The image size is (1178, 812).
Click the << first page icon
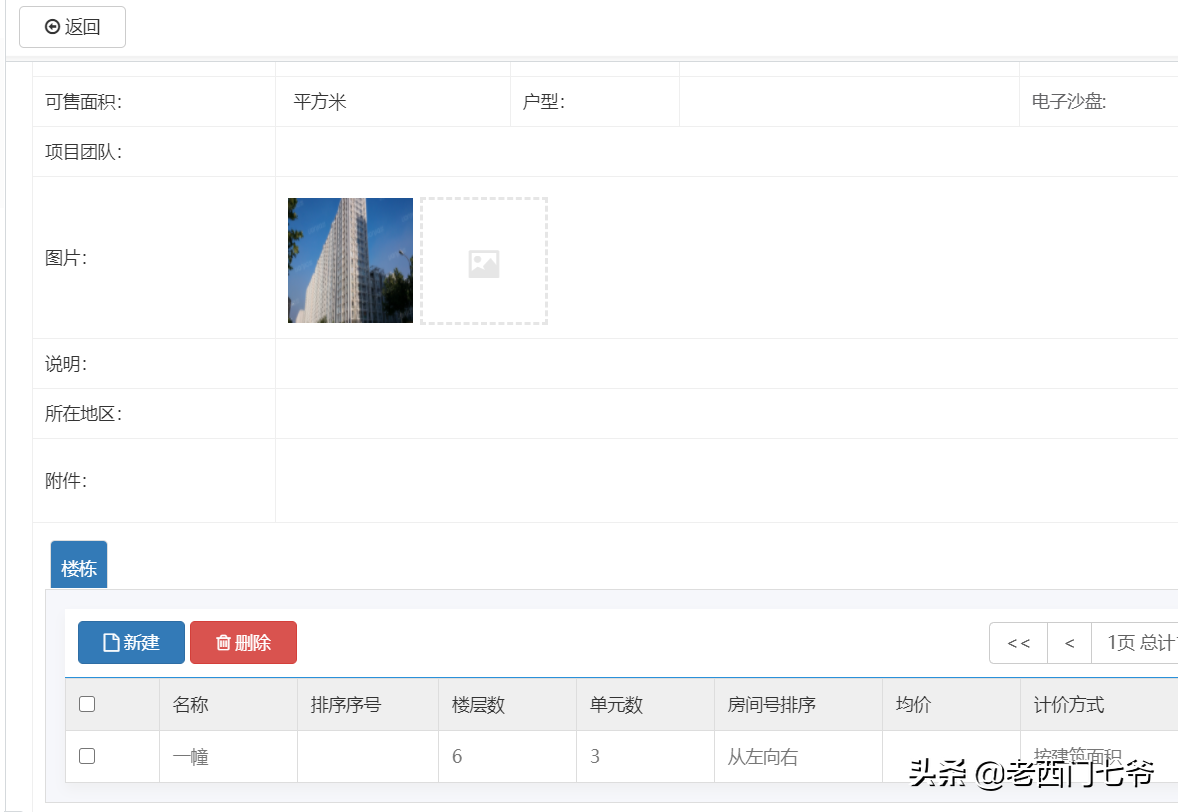(1017, 642)
